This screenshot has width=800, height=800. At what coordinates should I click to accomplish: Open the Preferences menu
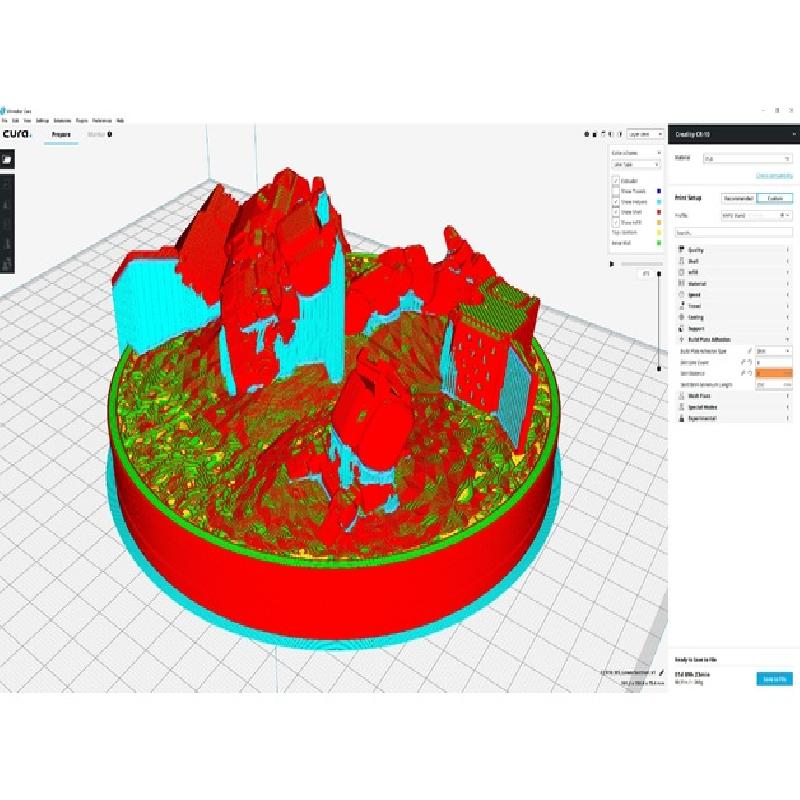click(102, 120)
